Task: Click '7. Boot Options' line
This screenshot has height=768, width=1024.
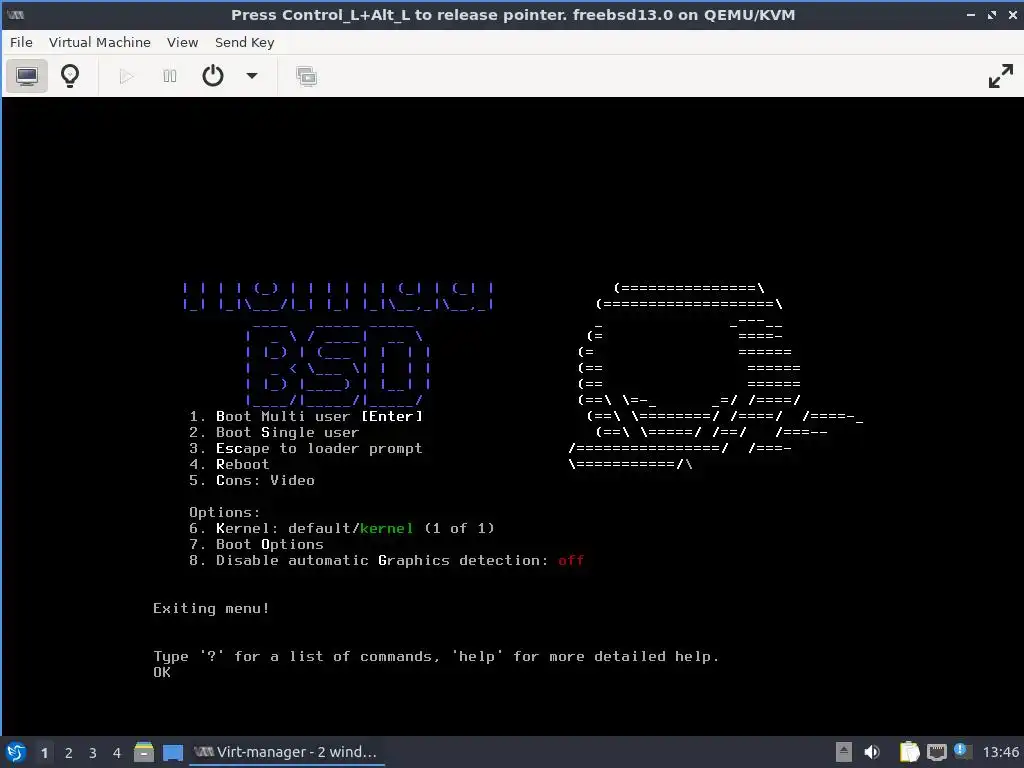Action: [x=256, y=544]
